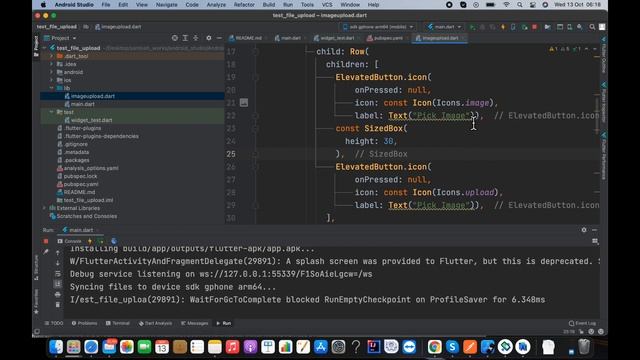Click the green Run app icon in toolbar
Image resolution: width=640 pixels, height=360 pixels.
pyautogui.click(x=472, y=27)
